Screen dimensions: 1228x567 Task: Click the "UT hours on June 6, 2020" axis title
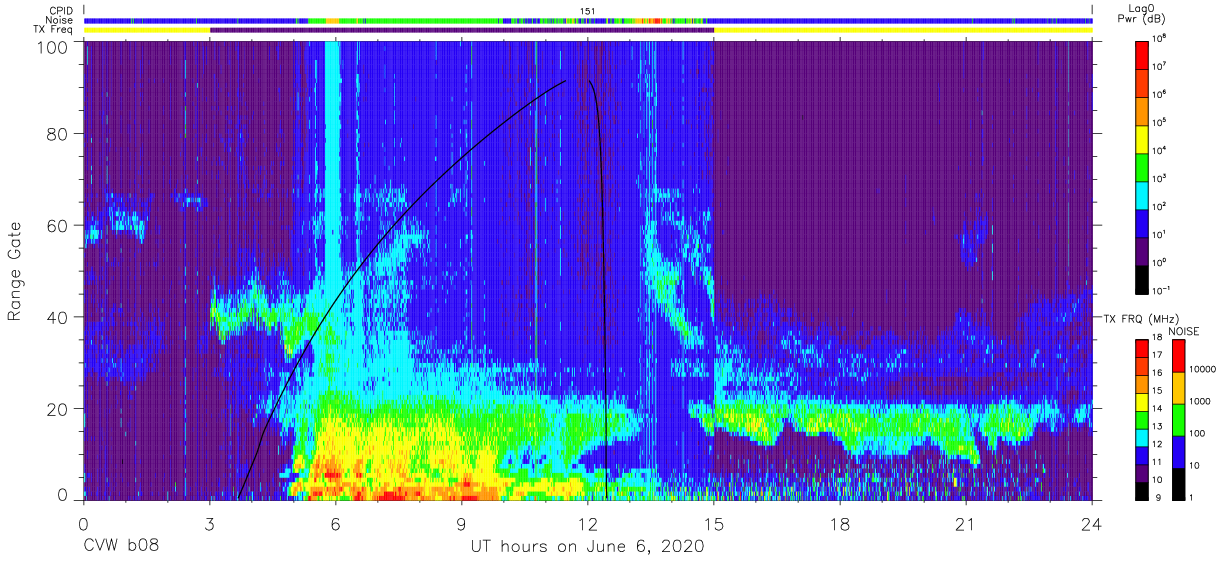click(588, 547)
